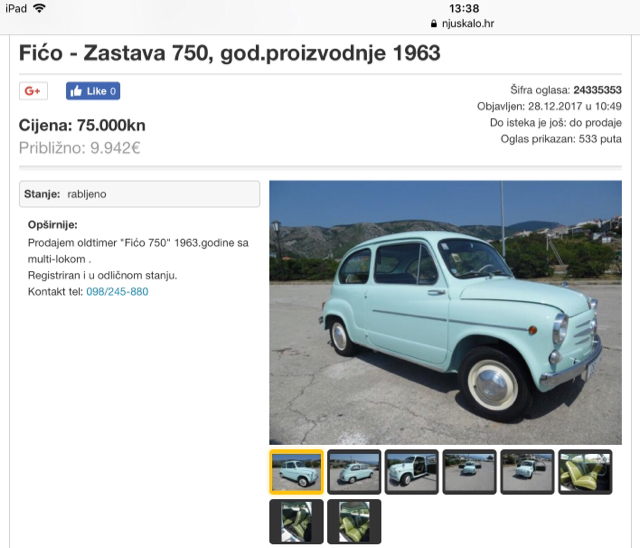Tap the padlock icon beside njuskalo.hr
640x548 pixels.
(434, 24)
